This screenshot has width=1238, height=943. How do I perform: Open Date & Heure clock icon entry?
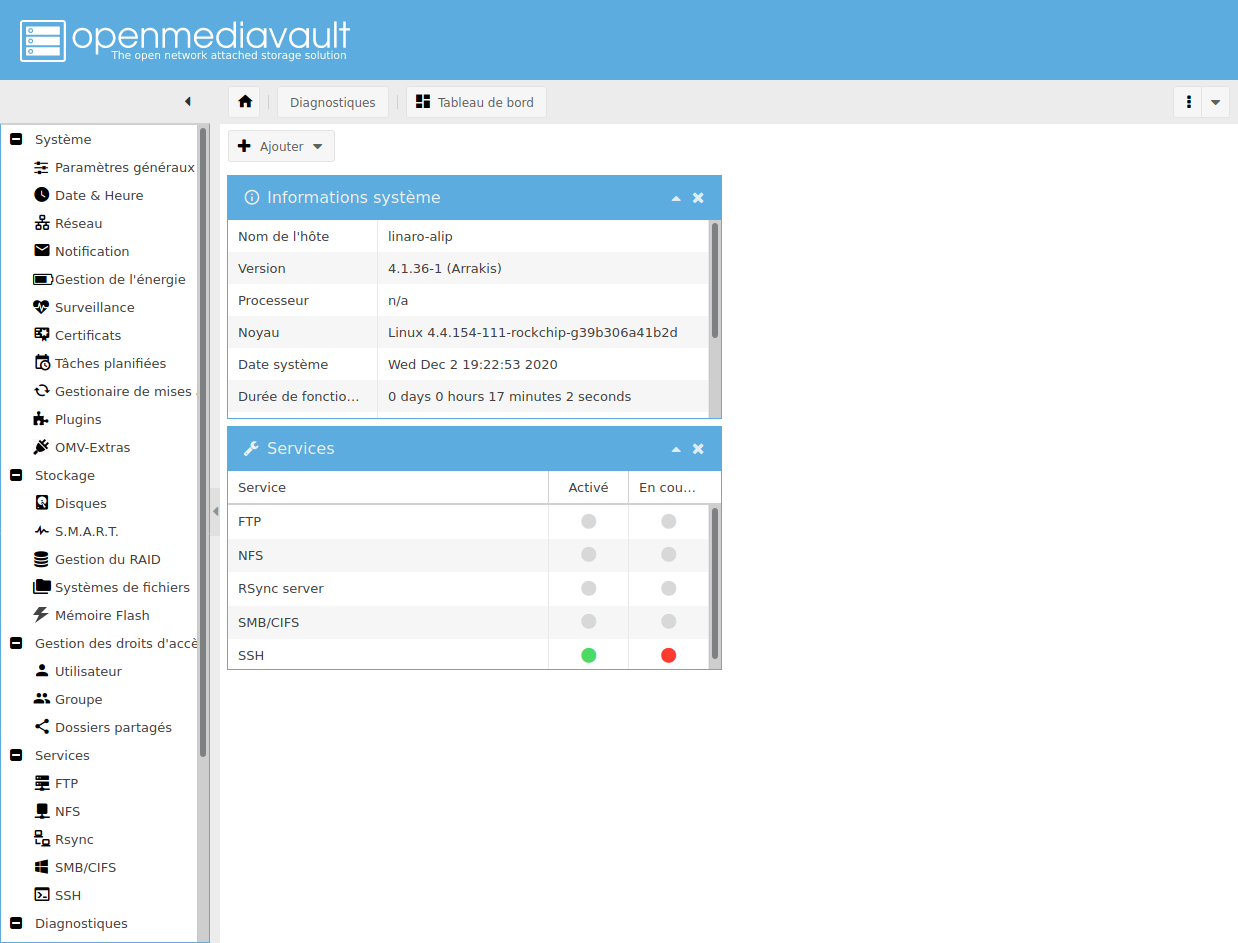98,195
